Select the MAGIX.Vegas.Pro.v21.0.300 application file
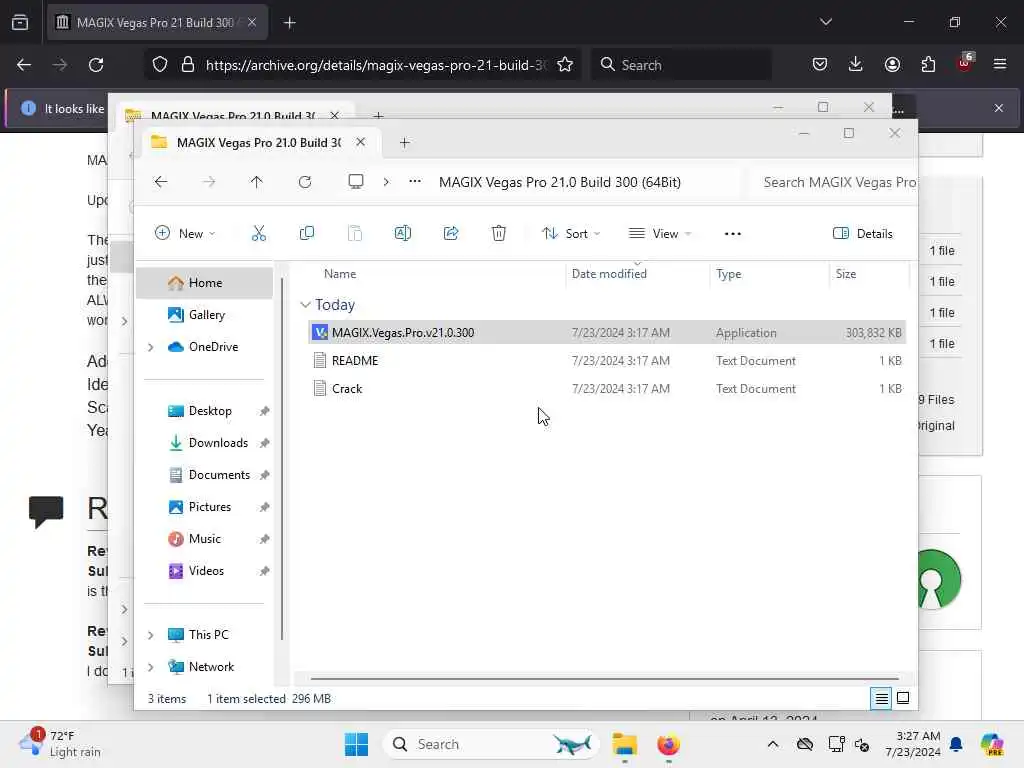 [607, 332]
